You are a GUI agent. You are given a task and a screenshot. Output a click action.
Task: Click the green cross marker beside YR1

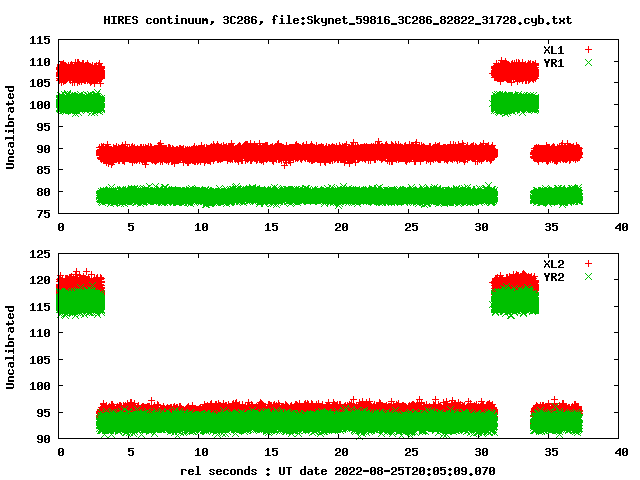pyautogui.click(x=588, y=63)
